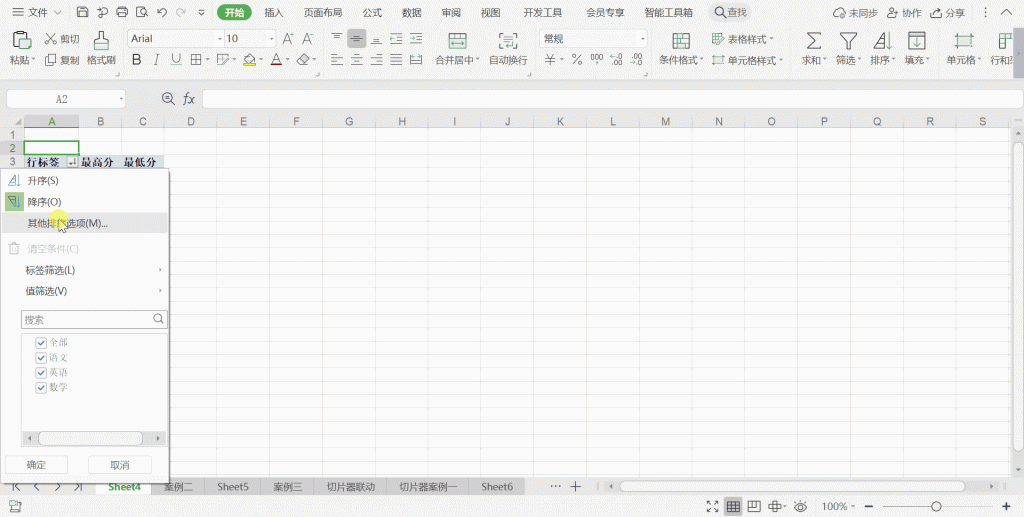Expand the 值筛选(V) submenu

85,291
